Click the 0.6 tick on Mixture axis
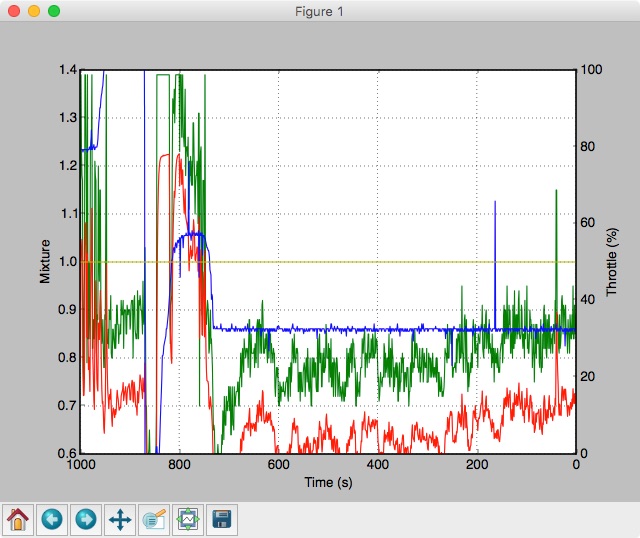 tap(68, 454)
